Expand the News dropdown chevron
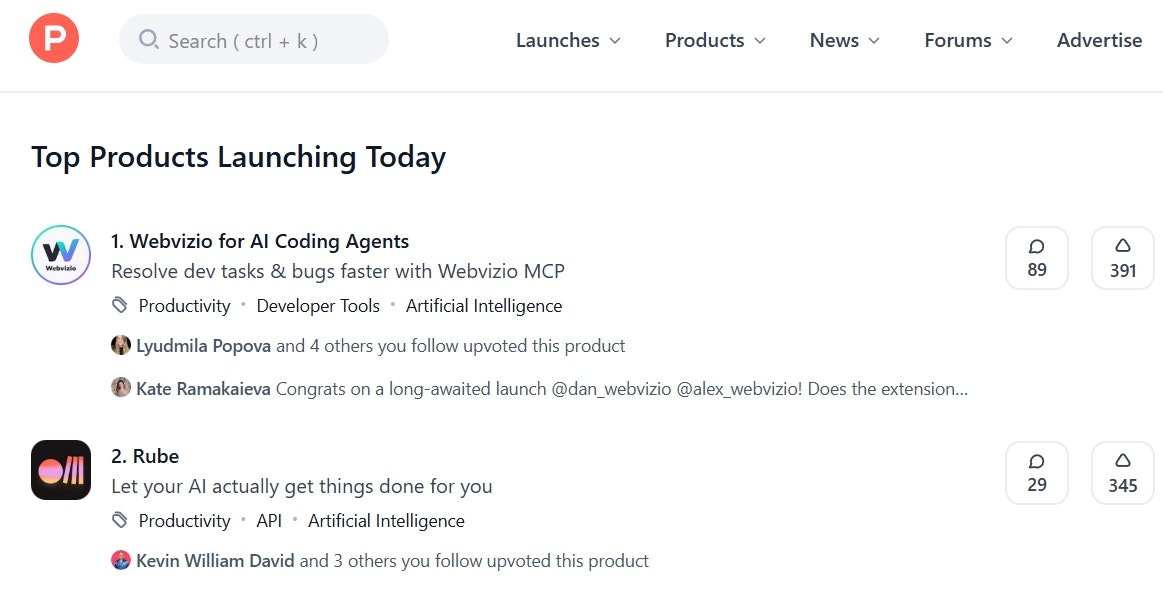 point(874,41)
